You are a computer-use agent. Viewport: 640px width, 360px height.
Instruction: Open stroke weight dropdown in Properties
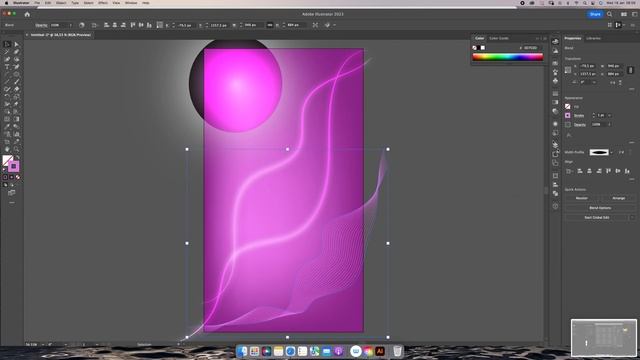[x=609, y=116]
